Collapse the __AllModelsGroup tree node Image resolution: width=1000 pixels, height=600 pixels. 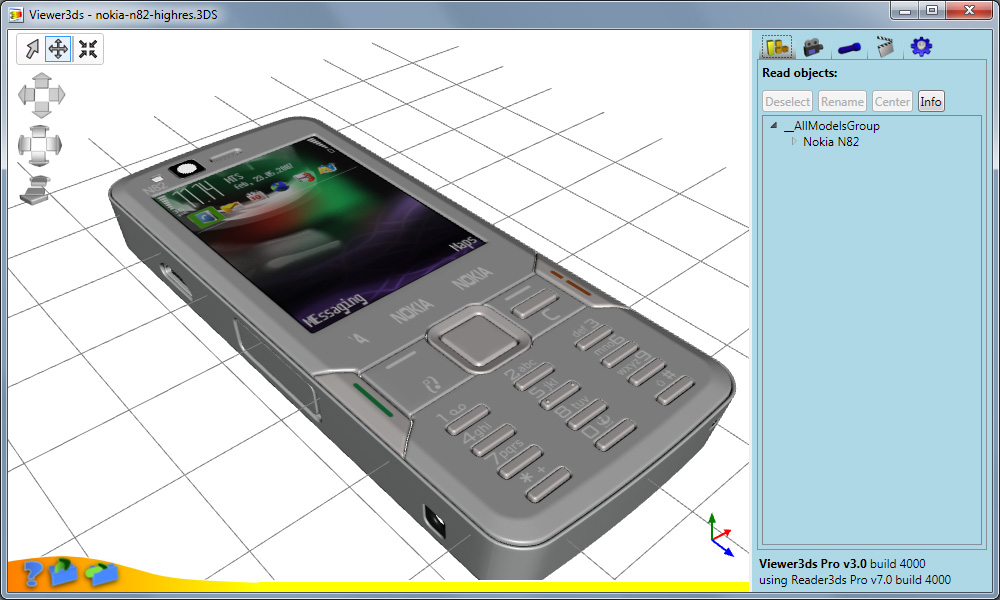click(774, 126)
